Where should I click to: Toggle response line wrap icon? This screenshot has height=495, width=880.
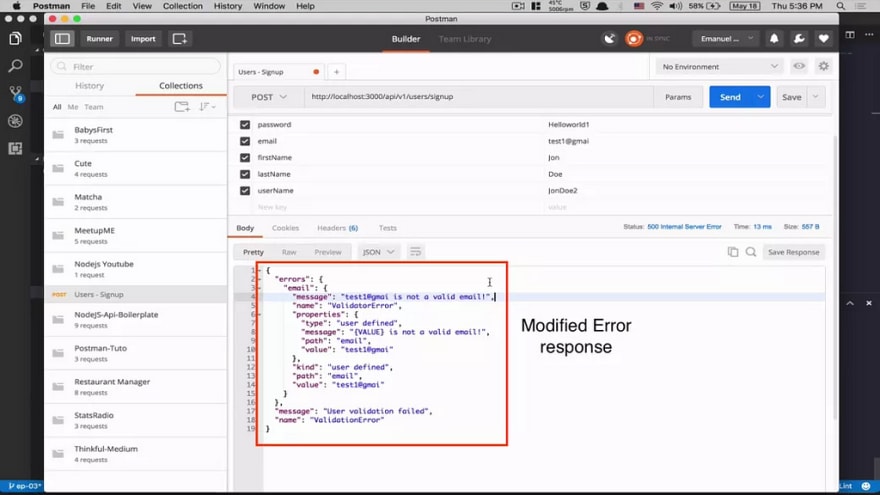415,252
